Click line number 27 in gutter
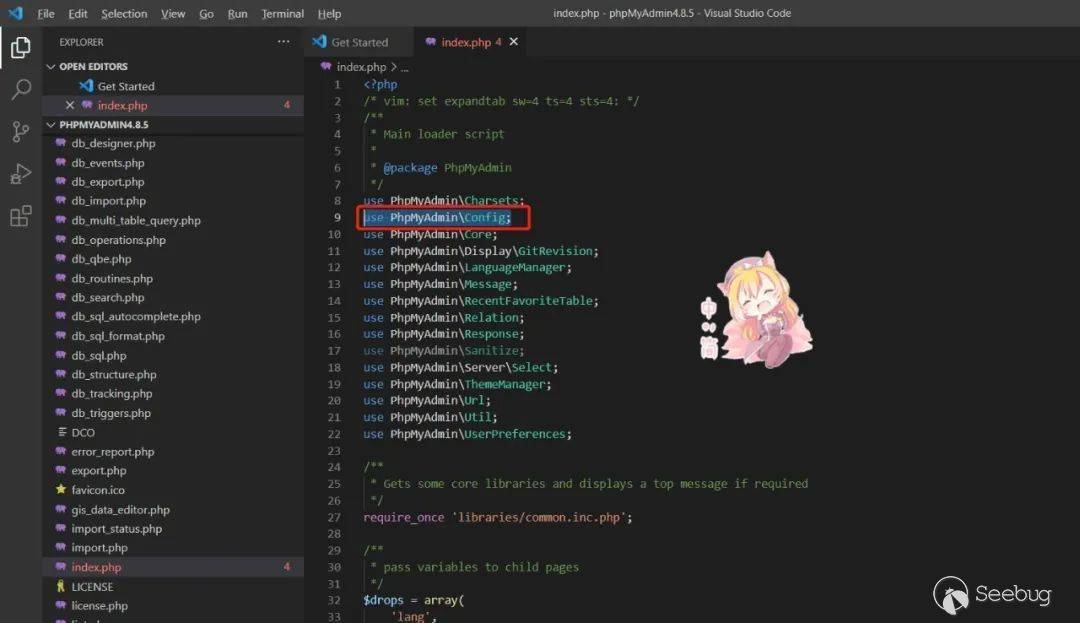1080x623 pixels. click(334, 517)
